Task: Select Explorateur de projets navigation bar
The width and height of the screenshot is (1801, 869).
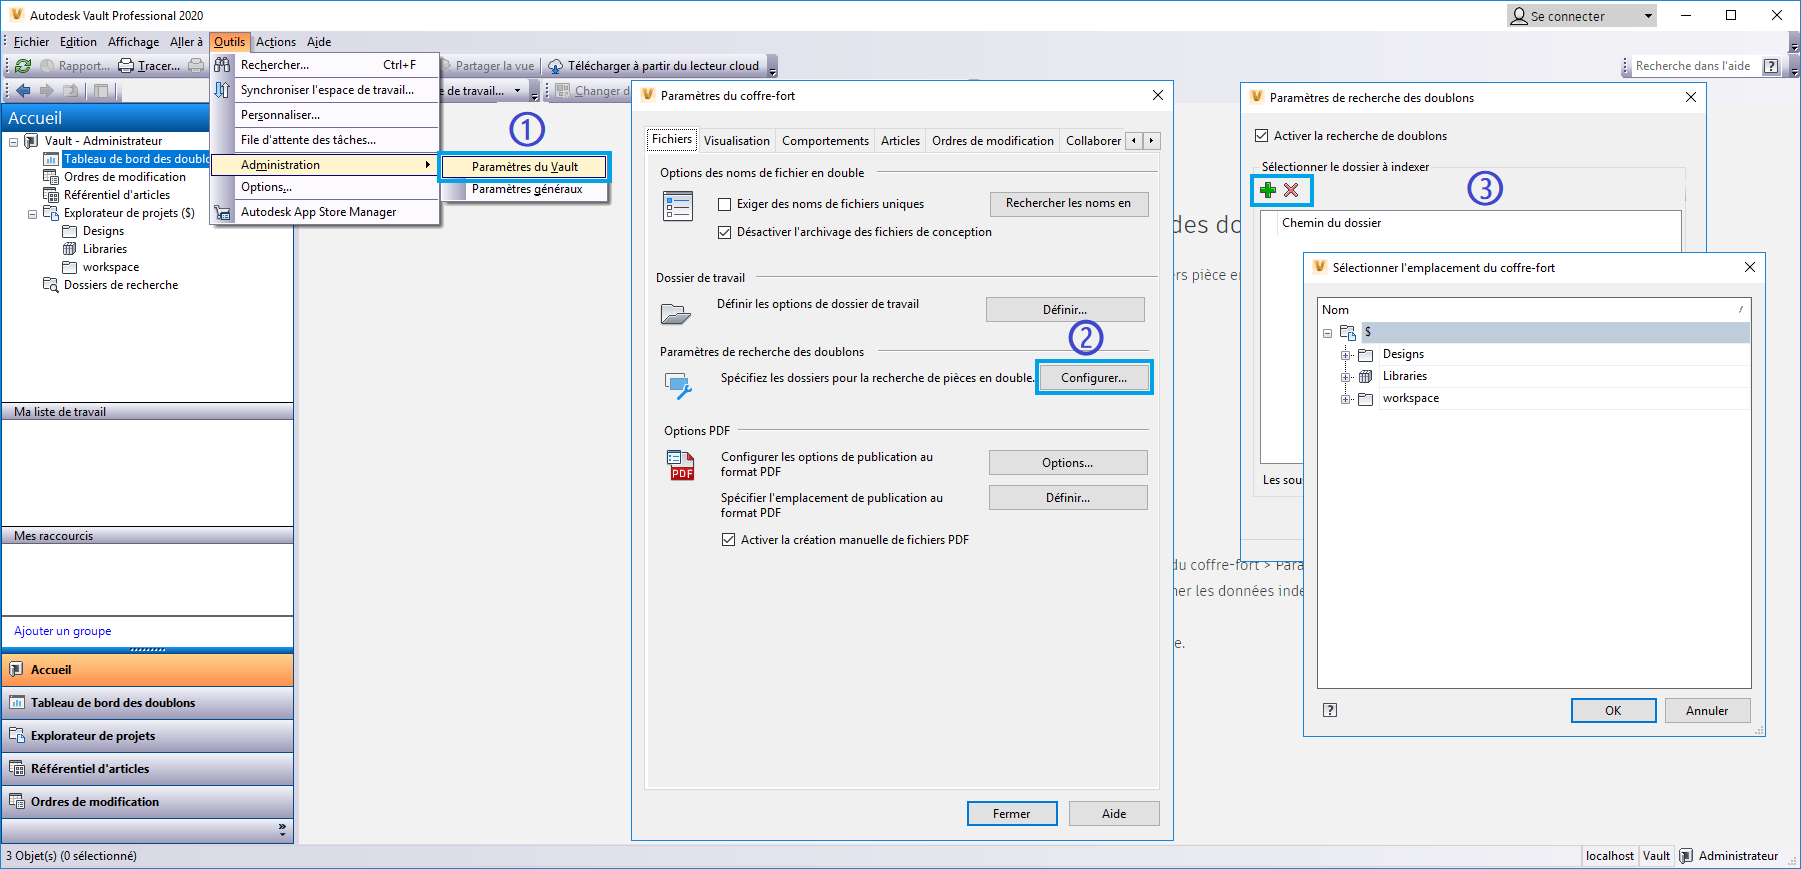Action: [147, 736]
